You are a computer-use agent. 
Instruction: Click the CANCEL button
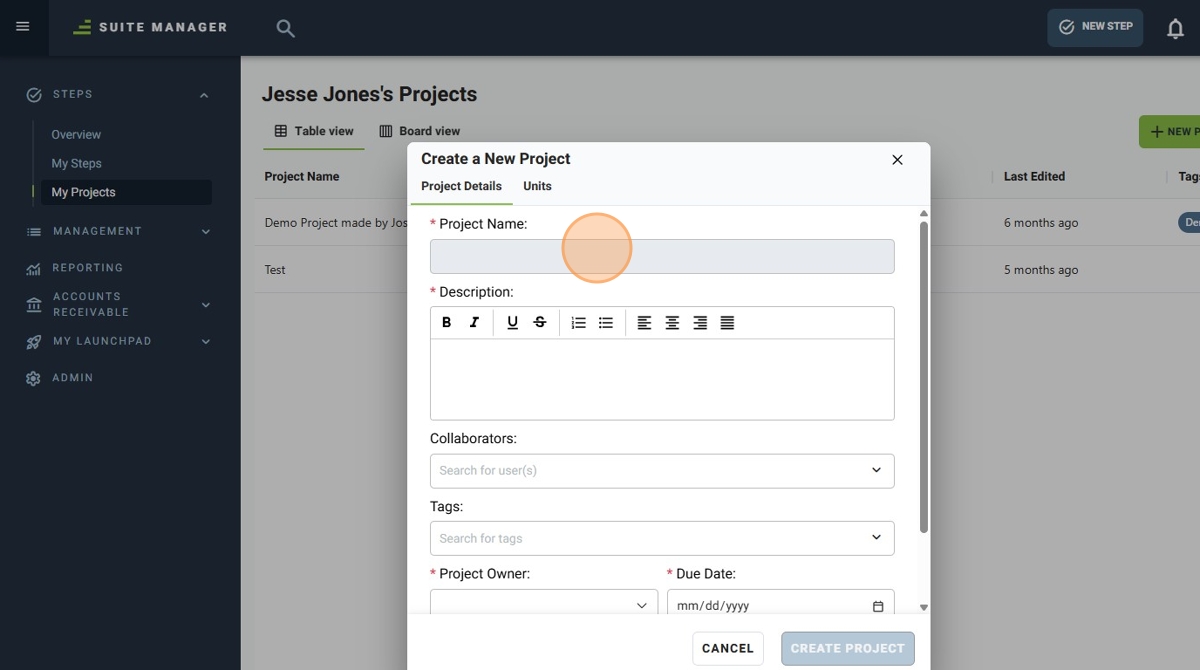coord(728,649)
